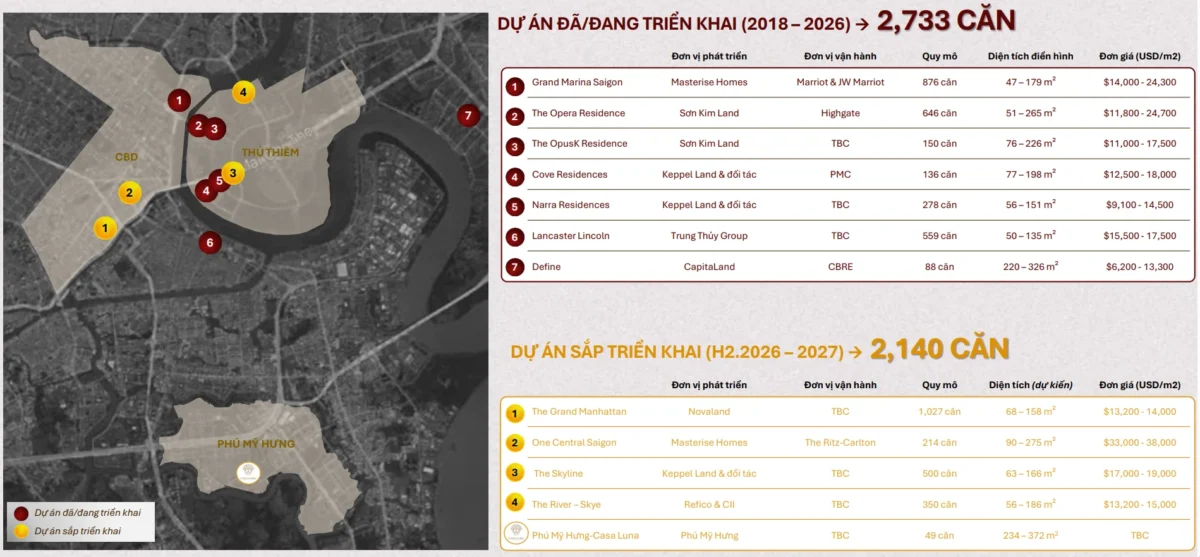1200x557 pixels.
Task: Click red map marker 1 near the CBD
Action: click(178, 99)
